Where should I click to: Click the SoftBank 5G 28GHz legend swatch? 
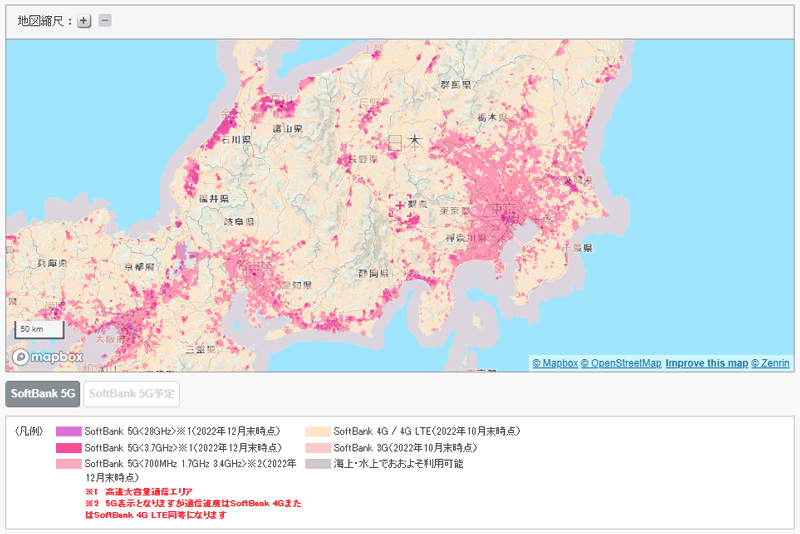[69, 431]
